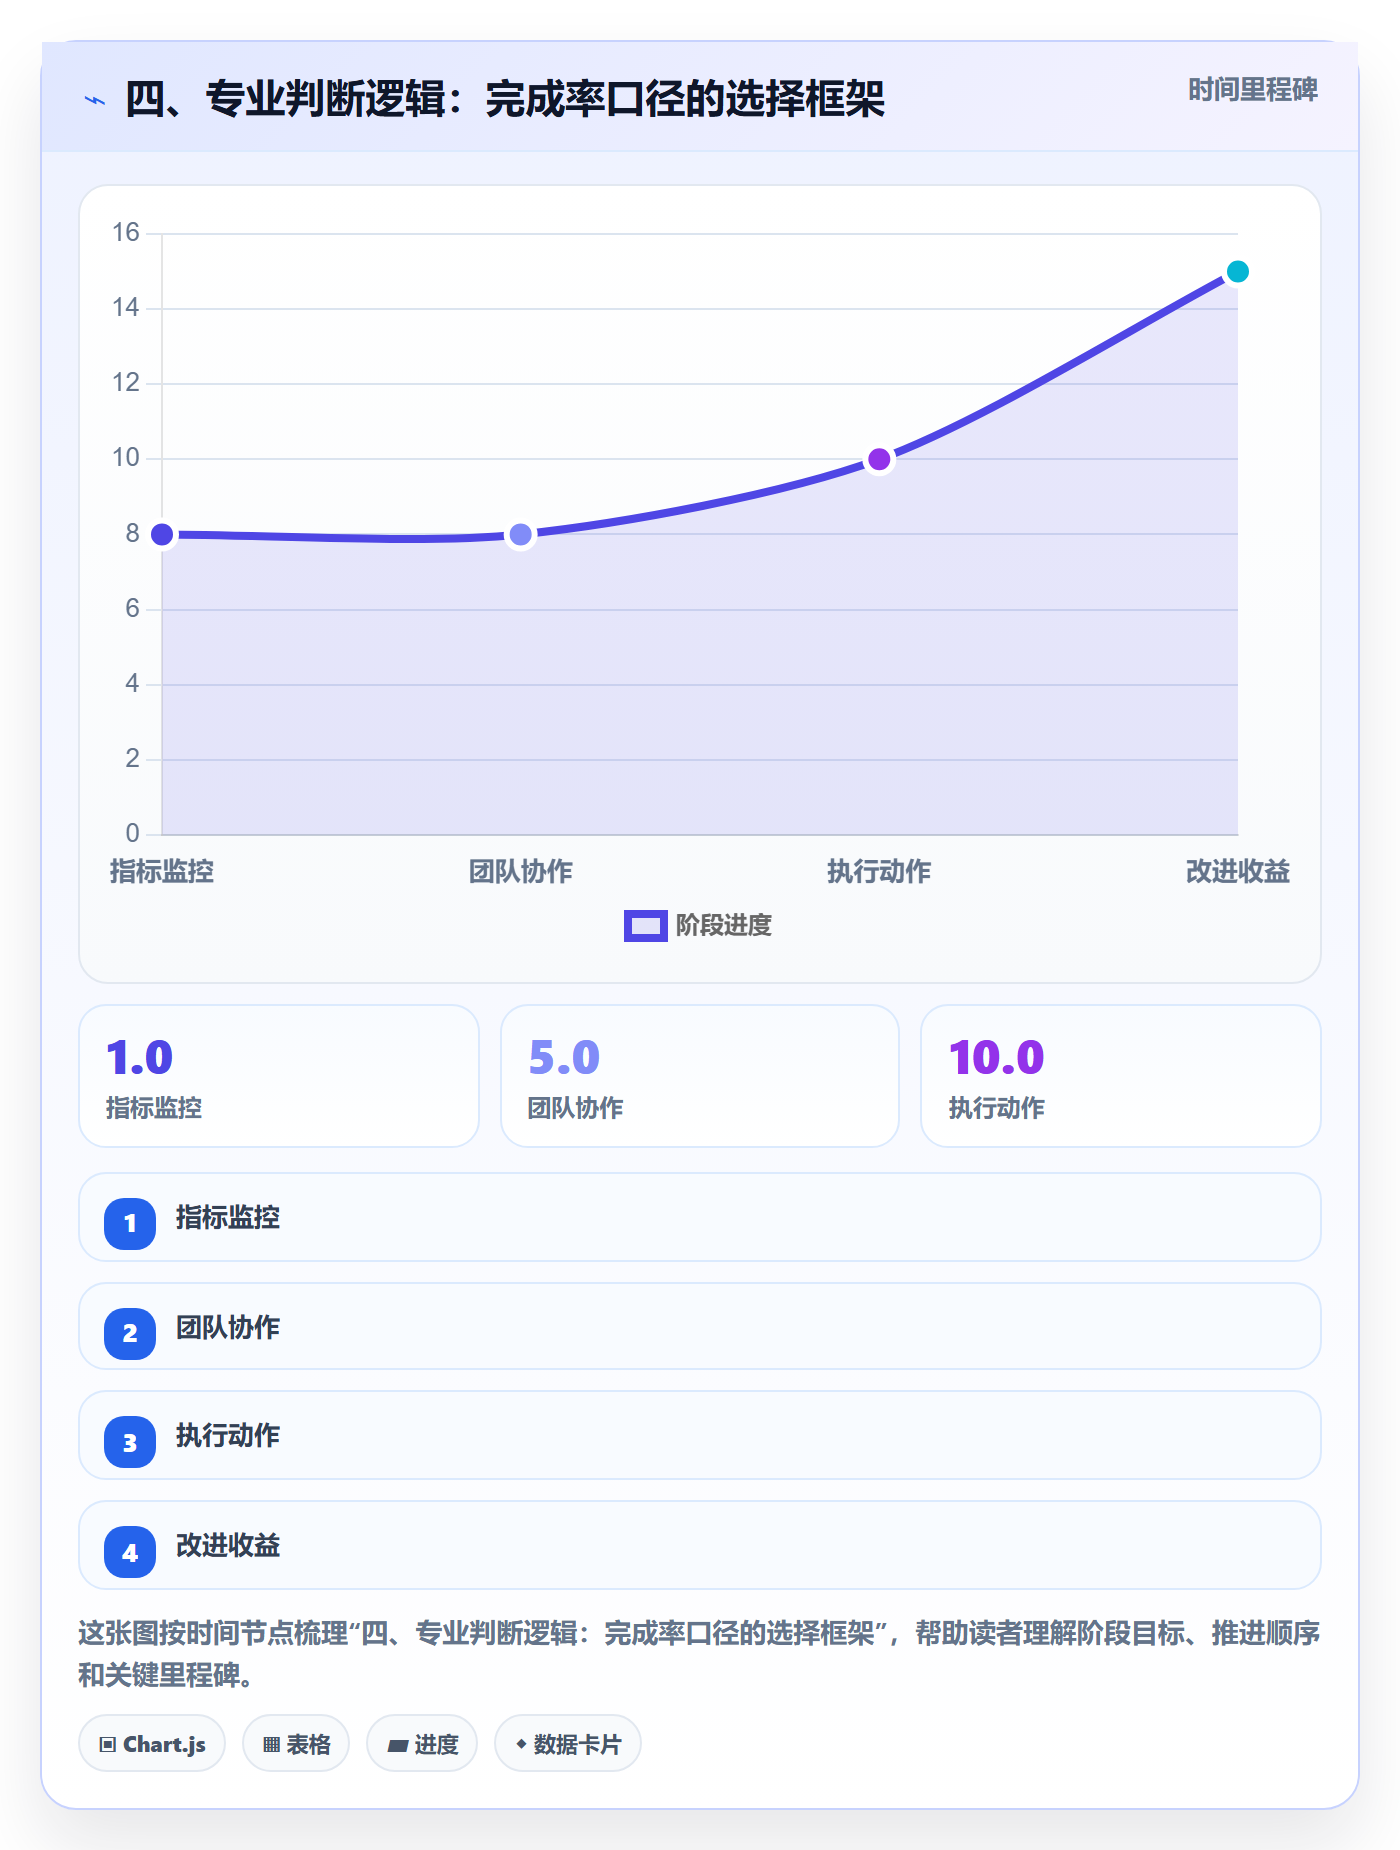Click the 10.0 value in the stat card
The height and width of the screenshot is (1850, 1400).
point(997,1058)
